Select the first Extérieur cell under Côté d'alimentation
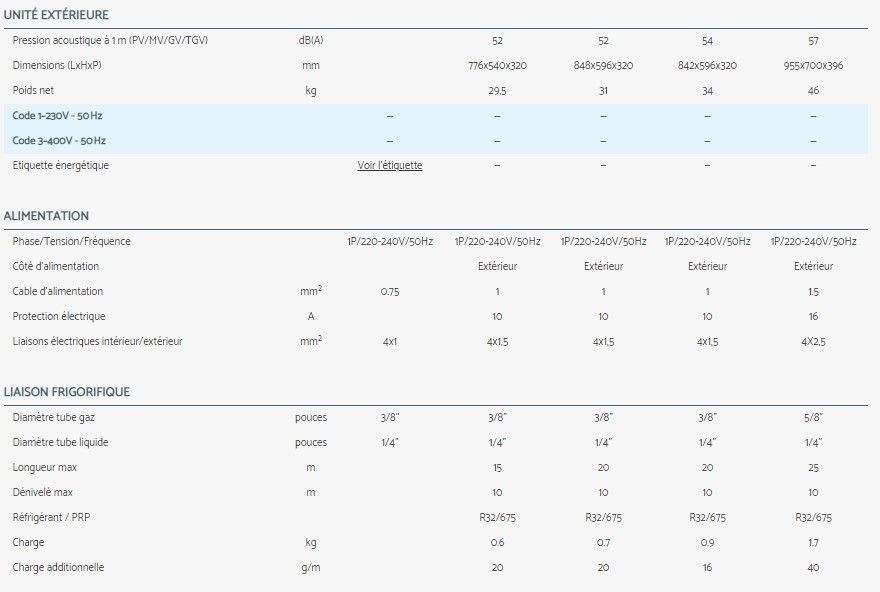The image size is (880, 592). point(496,266)
